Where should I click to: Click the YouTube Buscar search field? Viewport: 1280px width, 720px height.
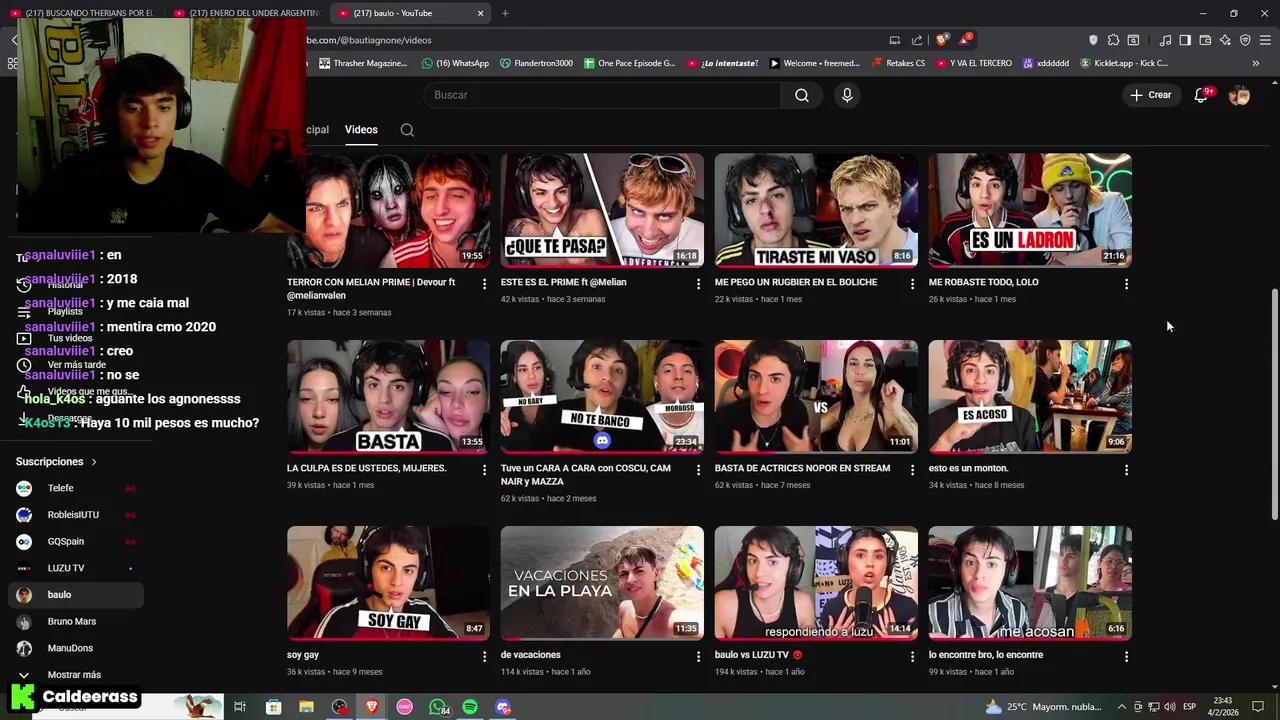[603, 95]
